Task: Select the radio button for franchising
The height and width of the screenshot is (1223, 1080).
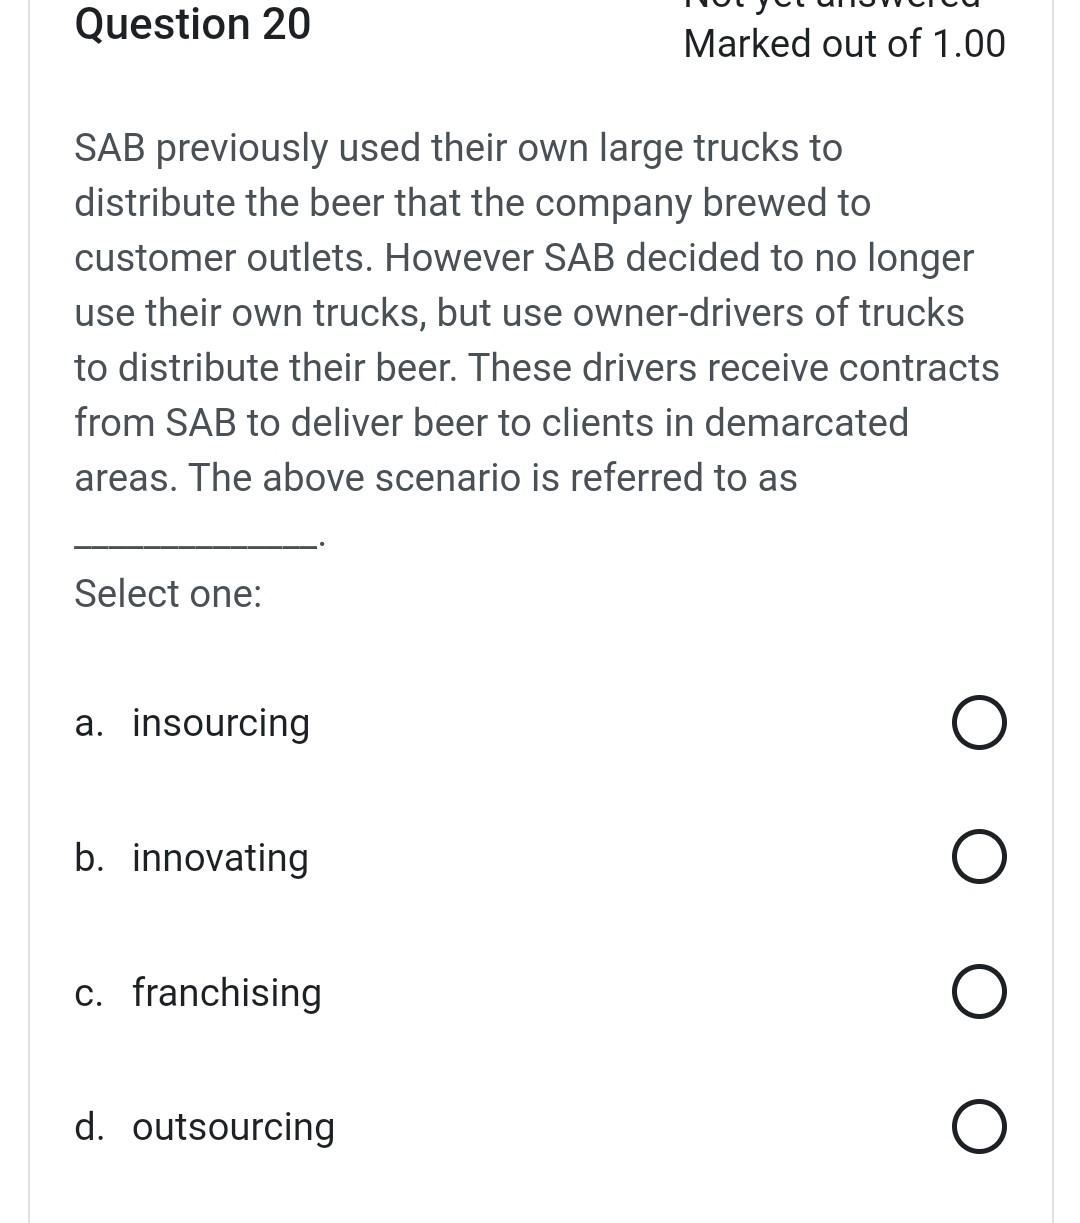Action: (x=979, y=991)
